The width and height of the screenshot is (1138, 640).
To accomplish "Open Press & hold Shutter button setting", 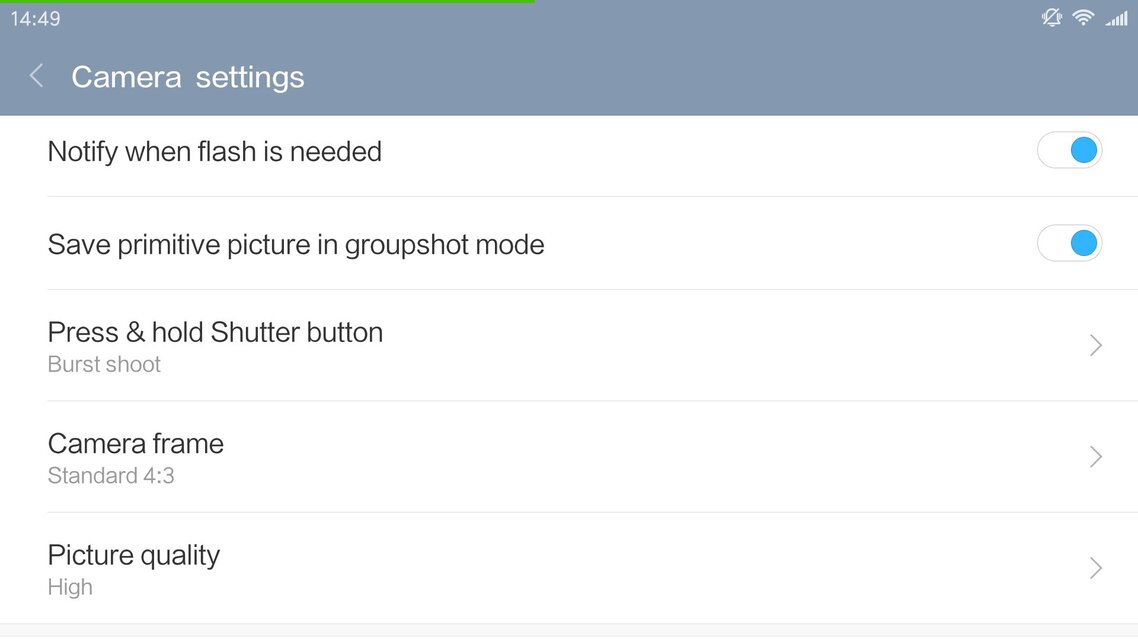I will (x=215, y=332).
